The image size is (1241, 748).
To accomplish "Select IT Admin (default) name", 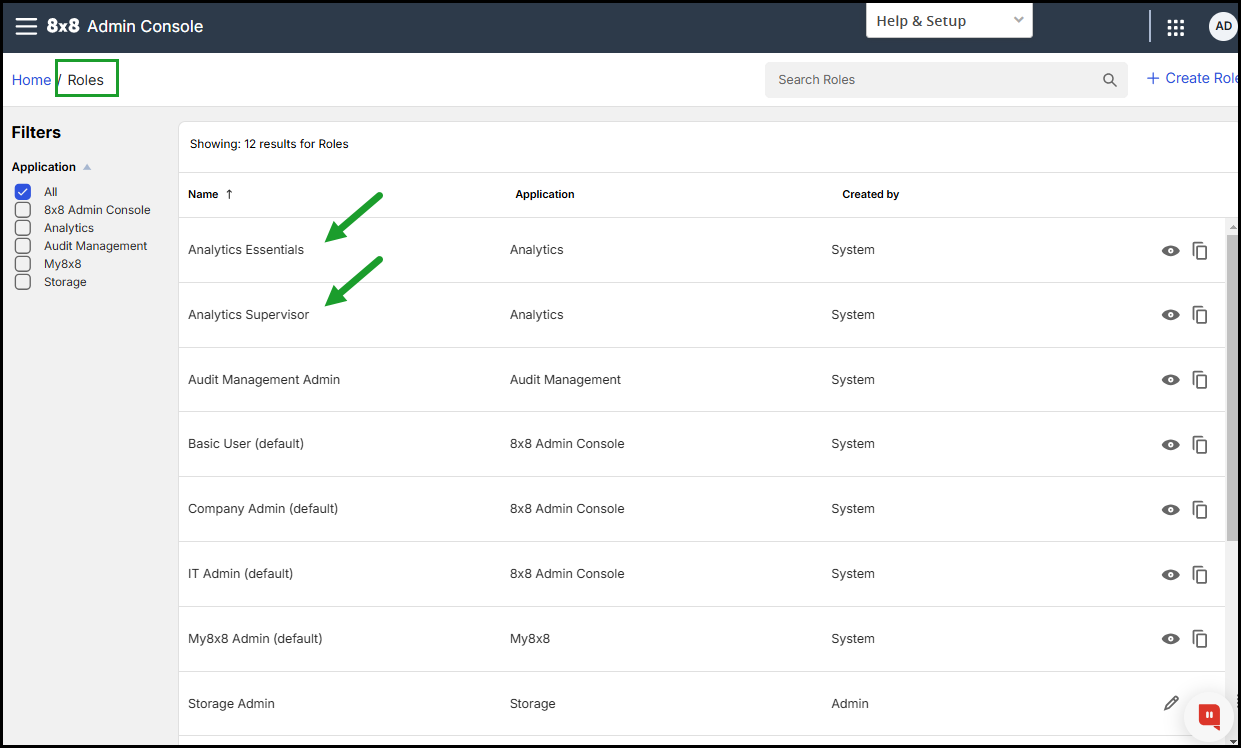I will point(240,574).
